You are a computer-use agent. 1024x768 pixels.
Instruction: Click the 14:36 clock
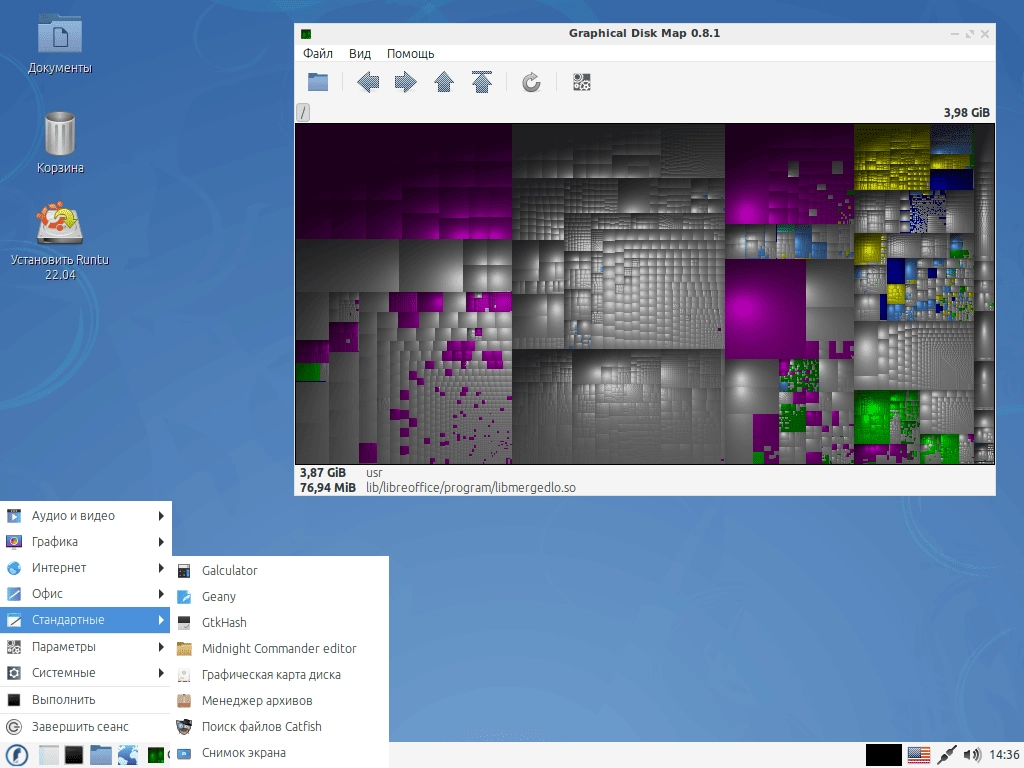coord(1004,755)
